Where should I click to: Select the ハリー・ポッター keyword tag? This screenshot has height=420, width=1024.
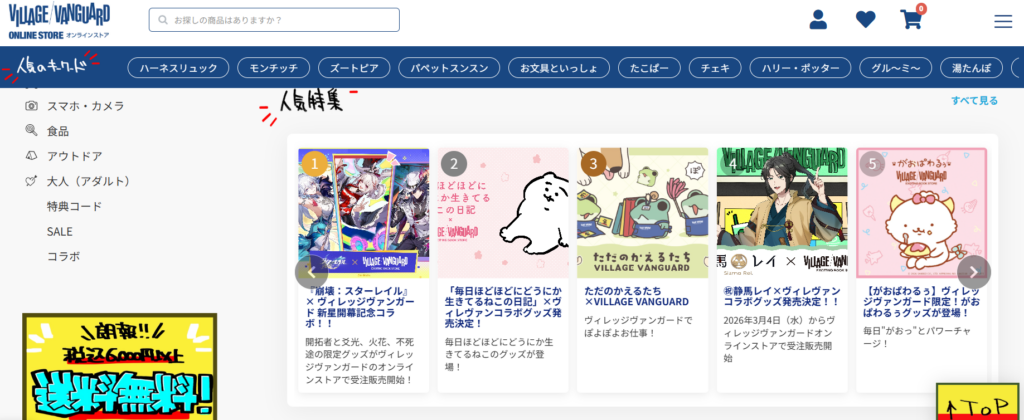tap(800, 67)
